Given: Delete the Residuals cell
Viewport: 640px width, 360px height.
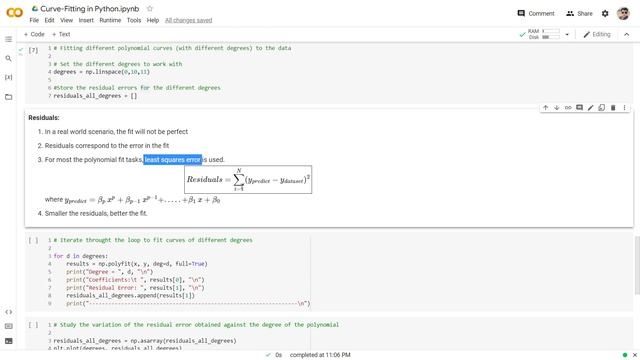Looking at the screenshot, I should pos(613,108).
